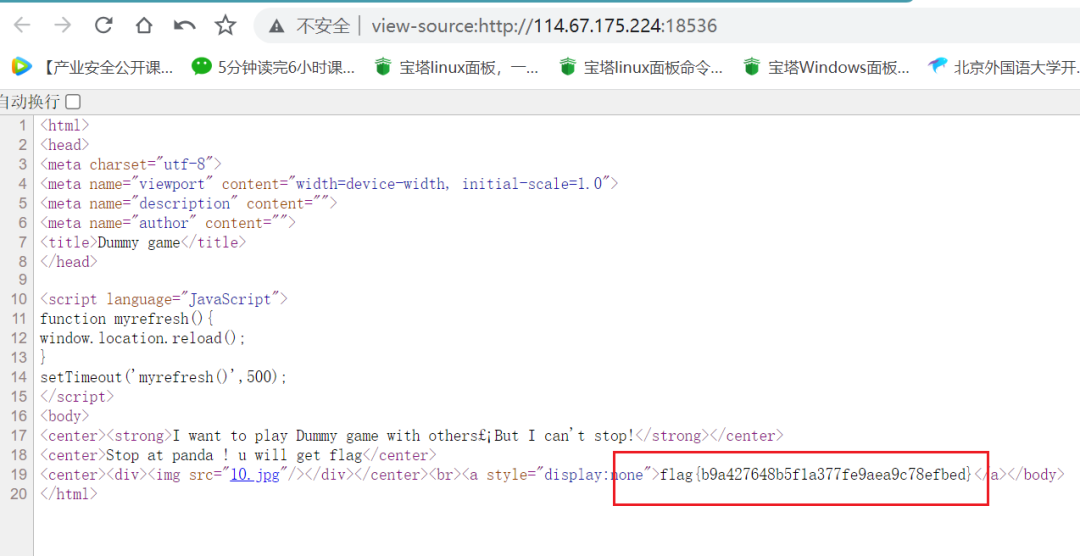The image size is (1080, 556).
Task: Open the 北京外国语大学 bookmark
Action: click(1004, 67)
